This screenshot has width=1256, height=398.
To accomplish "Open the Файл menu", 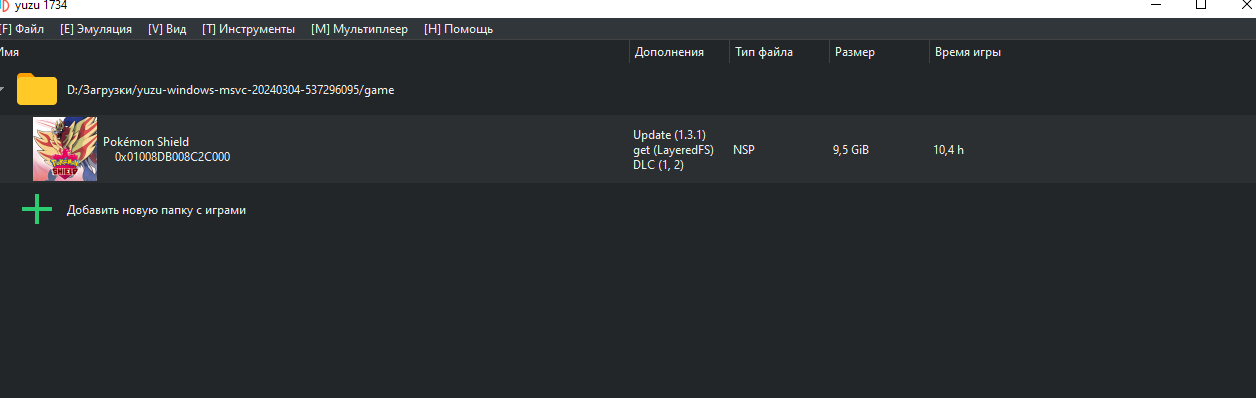I will pyautogui.click(x=22, y=29).
